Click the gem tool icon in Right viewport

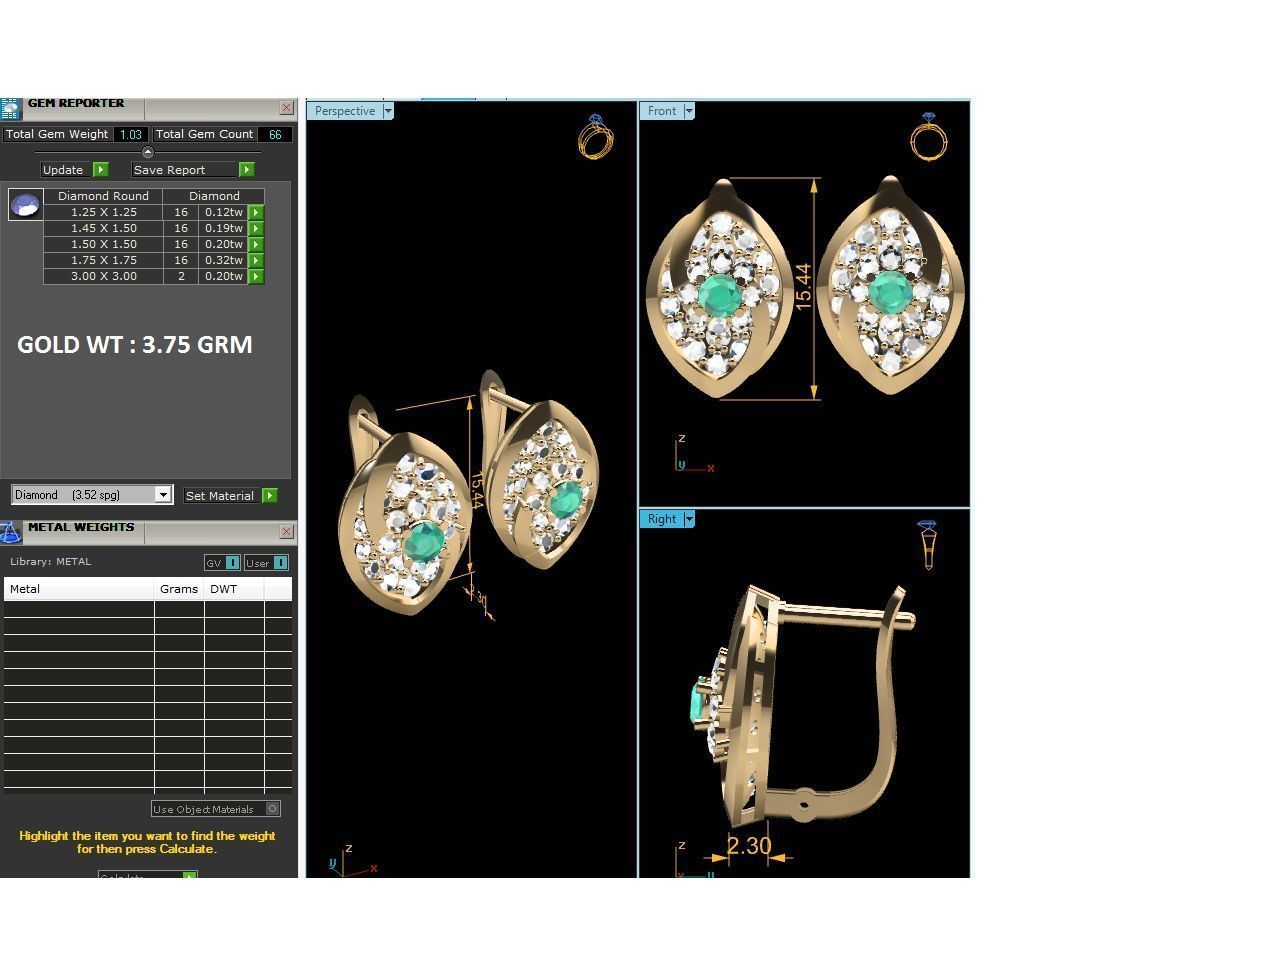point(927,545)
